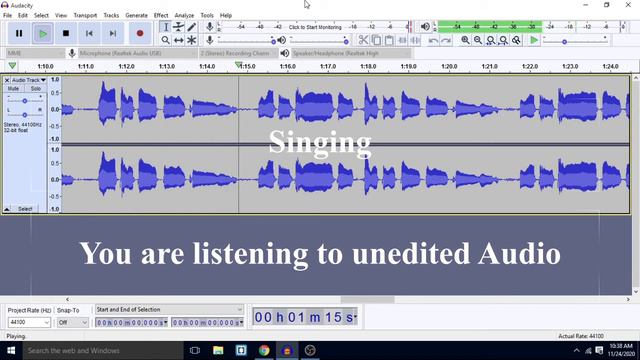This screenshot has width=640, height=360.
Task: Open the MME audio host dropdown
Action: [36, 53]
